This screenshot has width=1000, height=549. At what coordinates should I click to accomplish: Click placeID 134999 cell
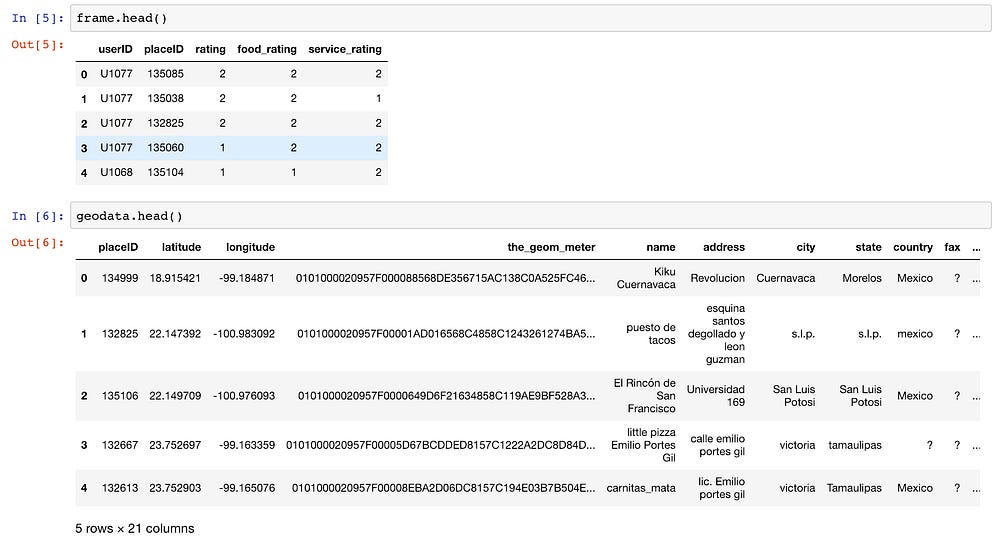click(x=120, y=278)
